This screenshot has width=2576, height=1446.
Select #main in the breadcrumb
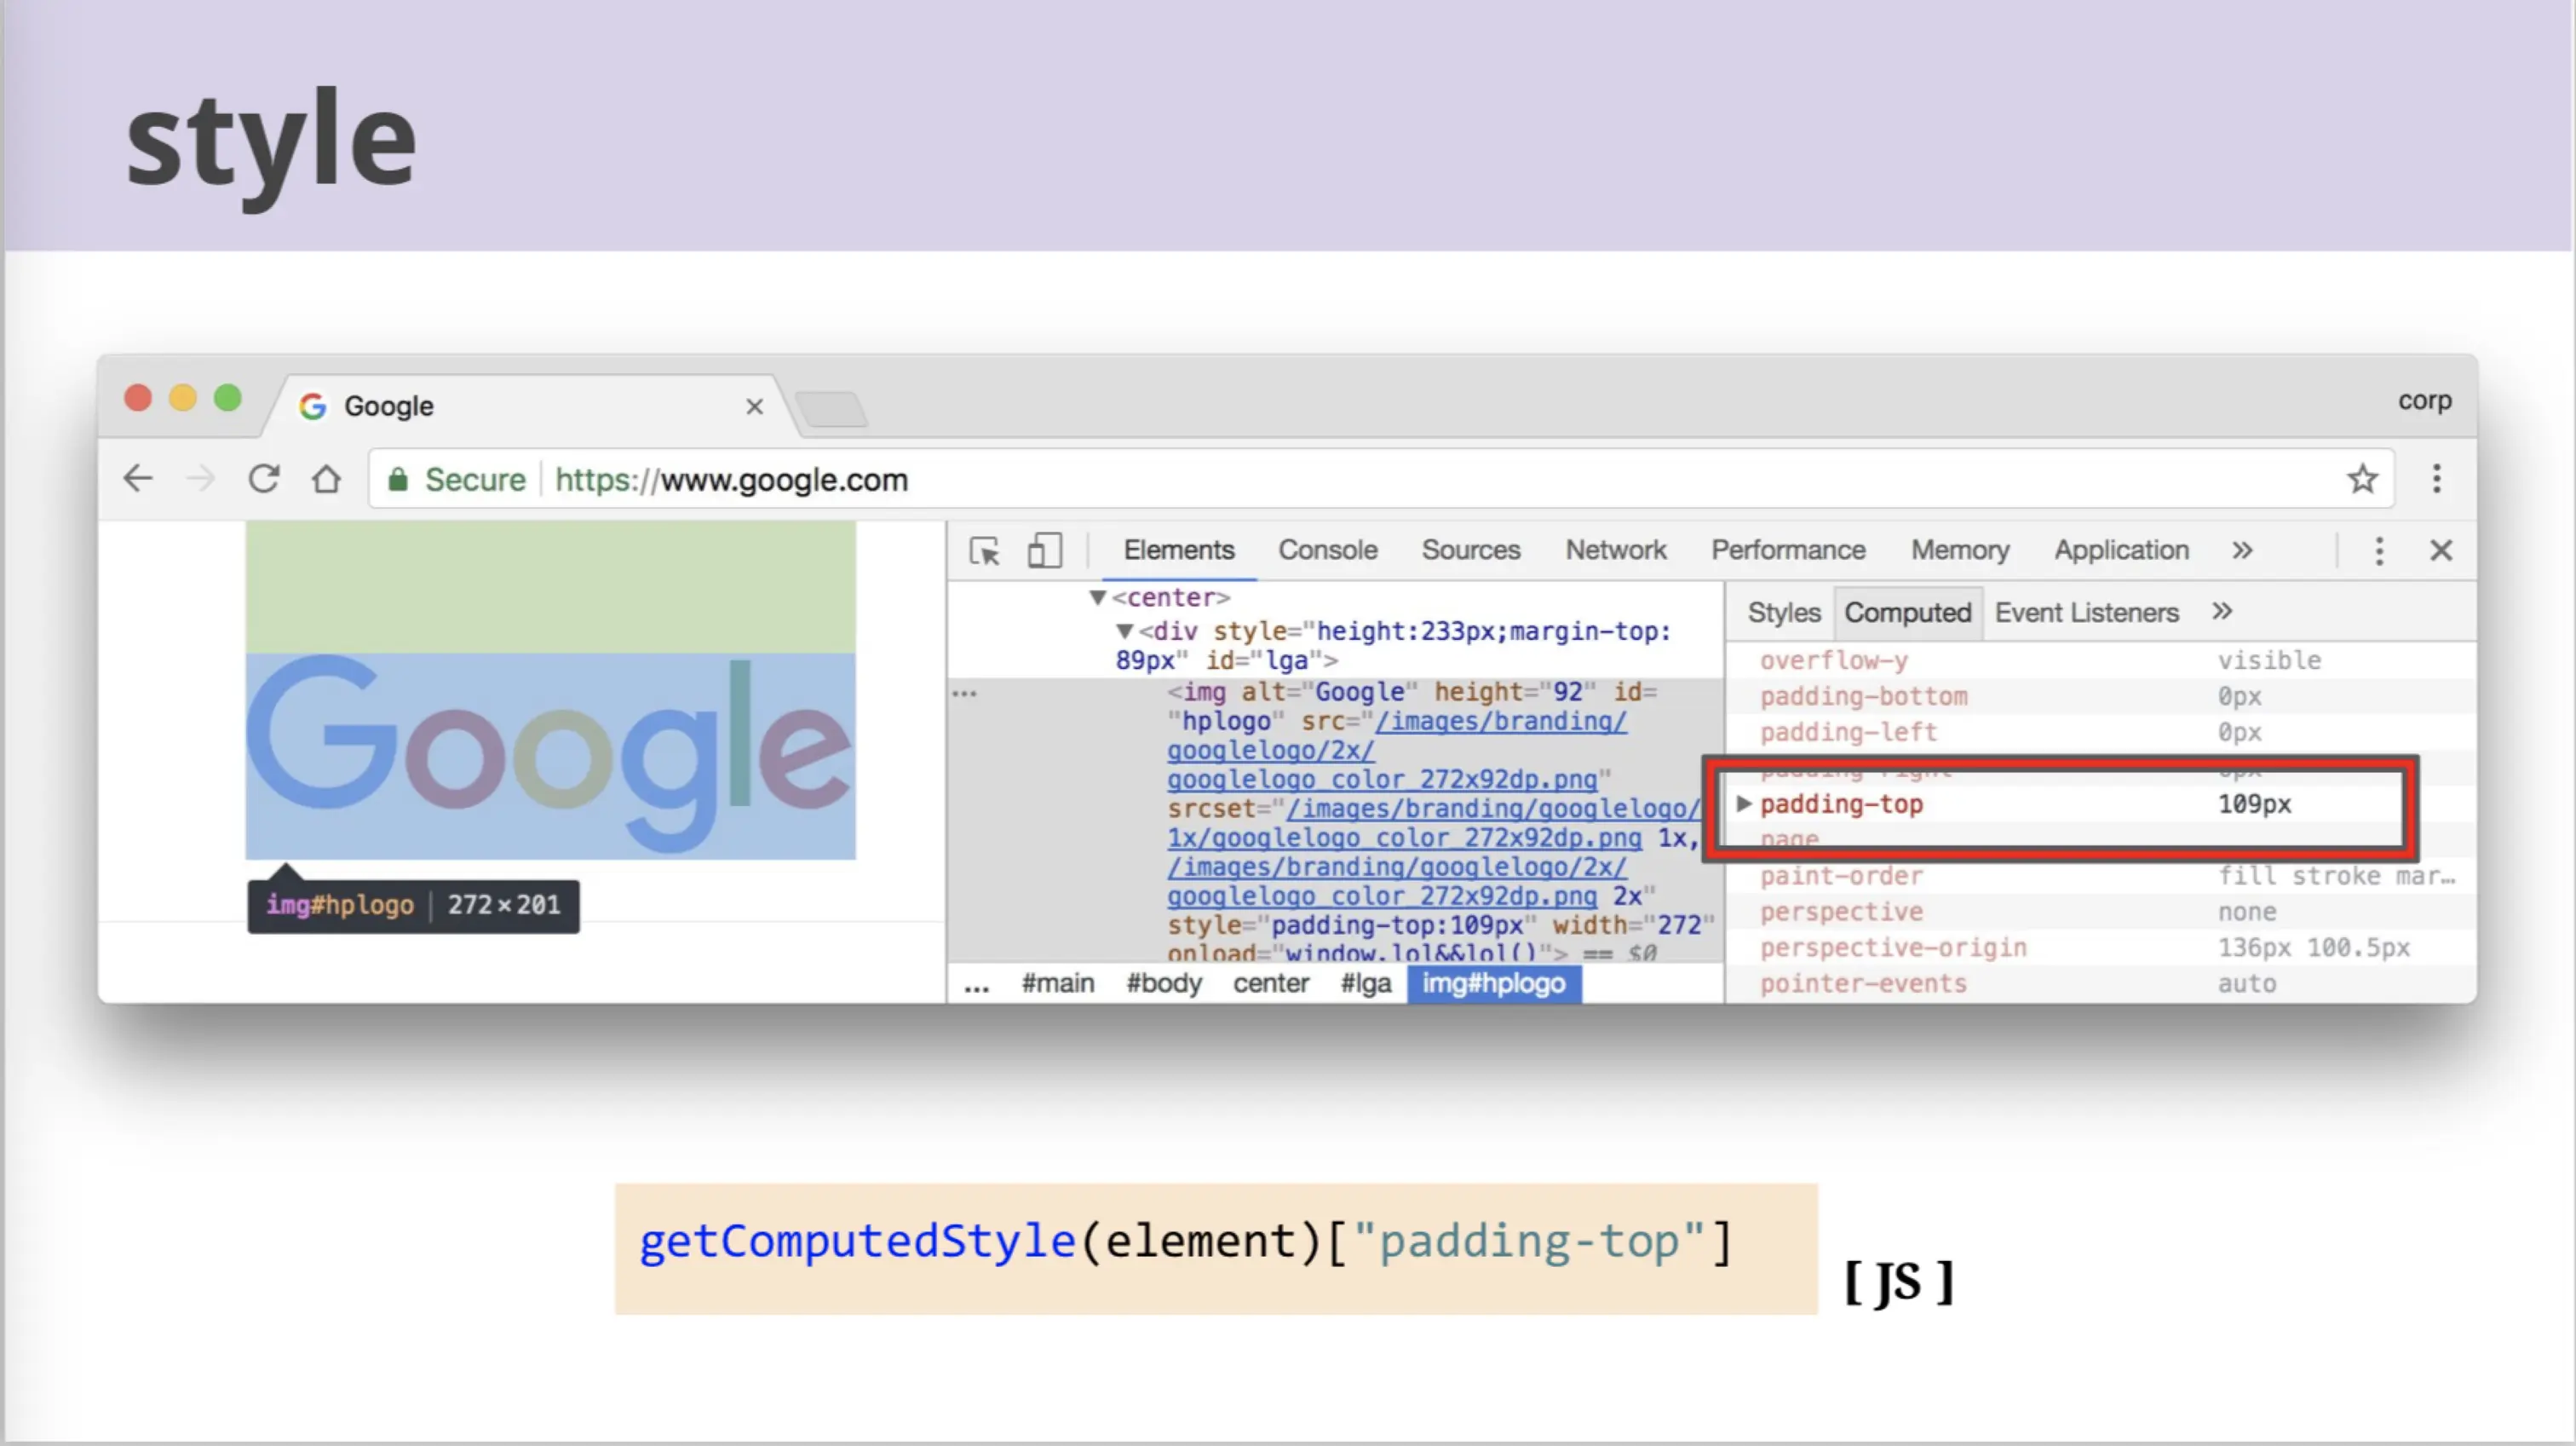tap(1058, 984)
